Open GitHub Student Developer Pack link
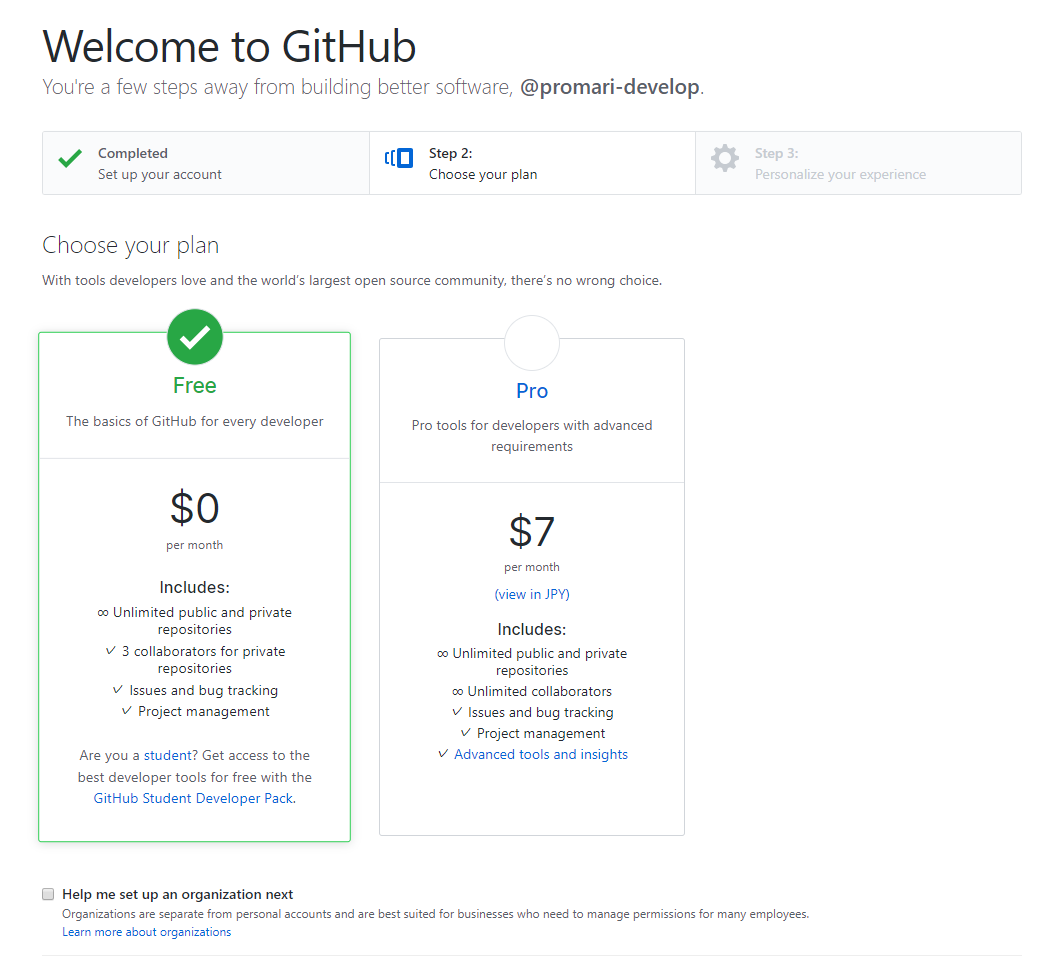 coord(193,799)
